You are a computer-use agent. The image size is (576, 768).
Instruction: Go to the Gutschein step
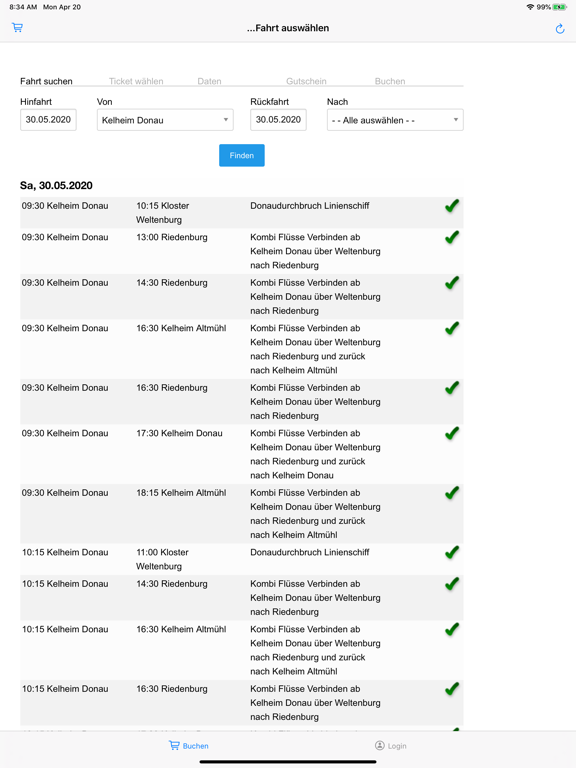306,81
